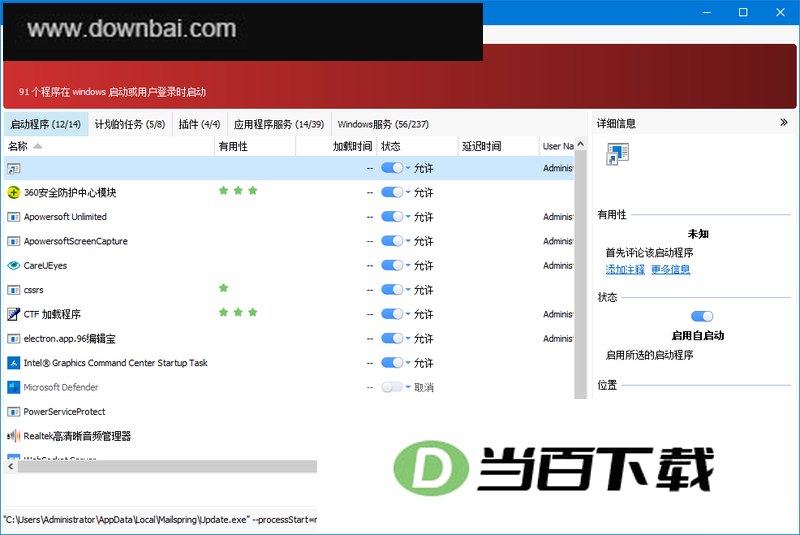Open 应用程序服务 (14/39) tab
This screenshot has height=535, width=800.
pyautogui.click(x=279, y=124)
